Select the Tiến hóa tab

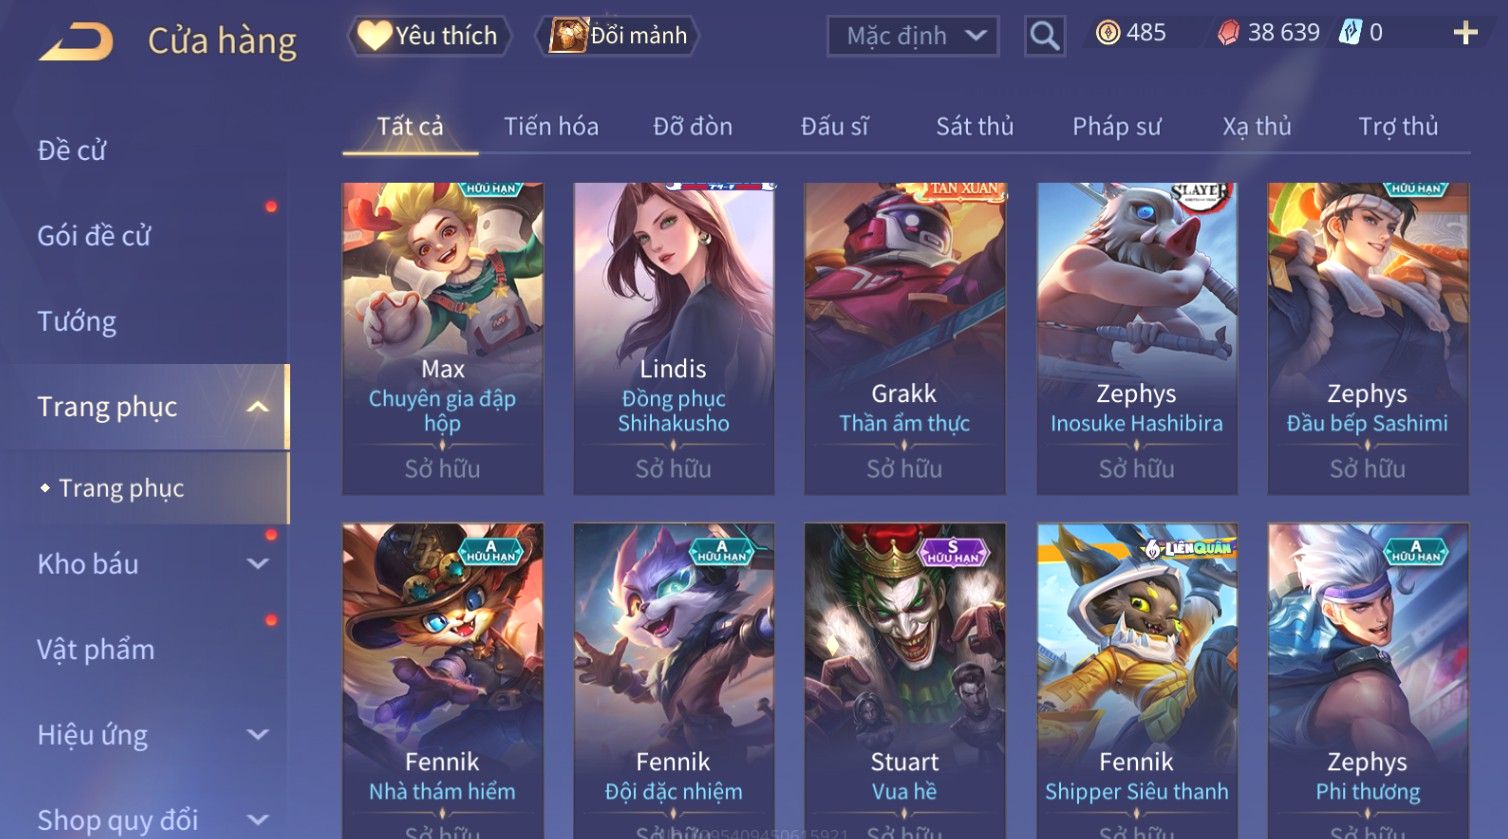[551, 126]
